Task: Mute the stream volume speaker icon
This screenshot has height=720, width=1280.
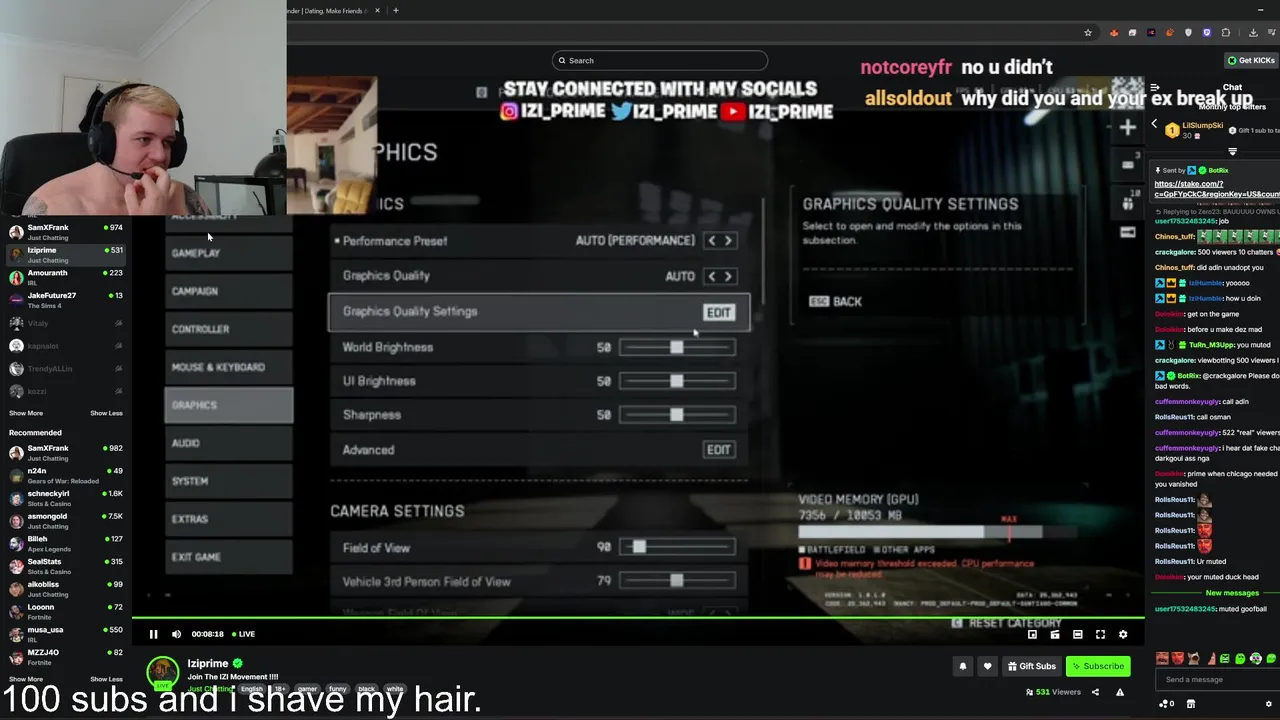Action: click(176, 634)
